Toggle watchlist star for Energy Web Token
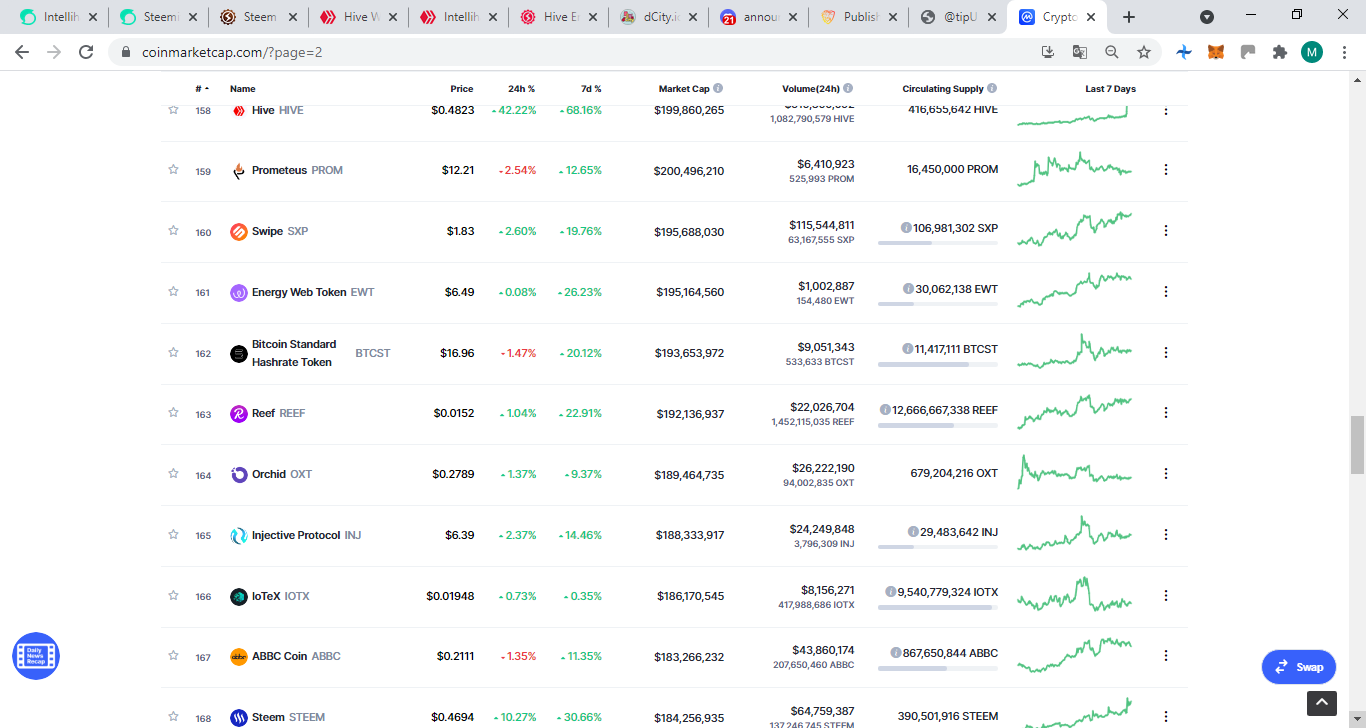The width and height of the screenshot is (1366, 728). coord(173,292)
